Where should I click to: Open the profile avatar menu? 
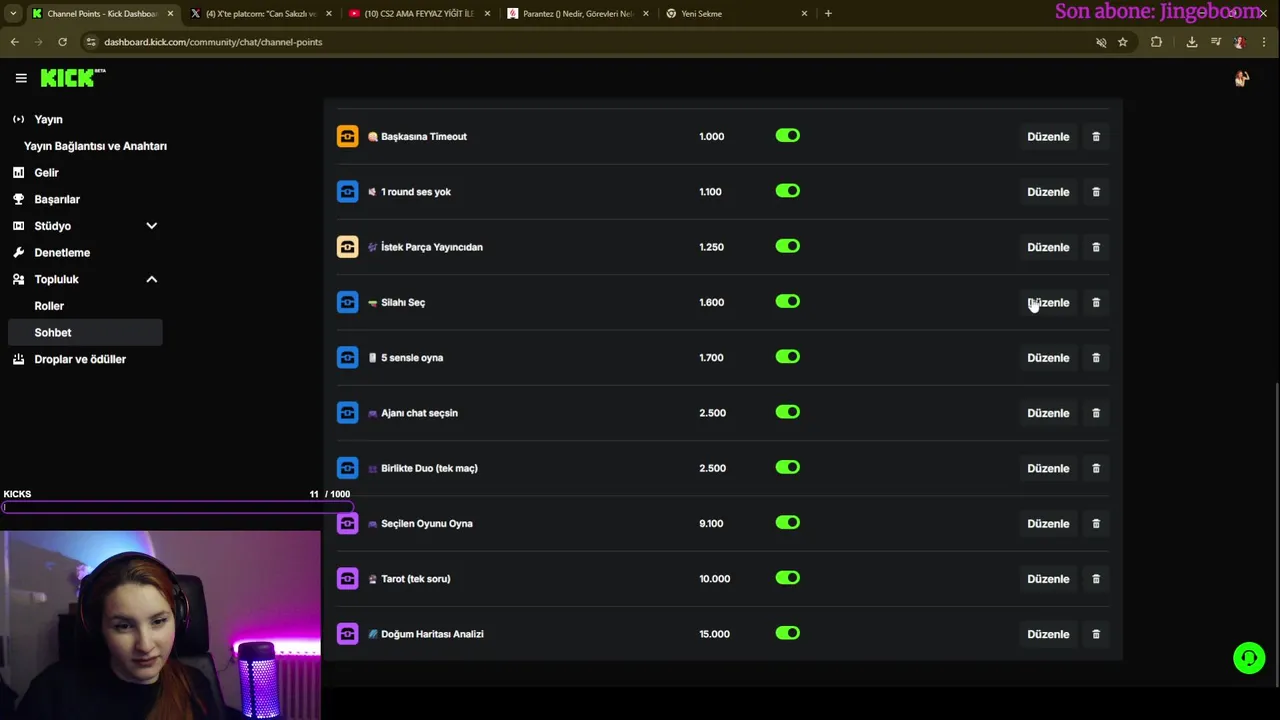tap(1241, 78)
